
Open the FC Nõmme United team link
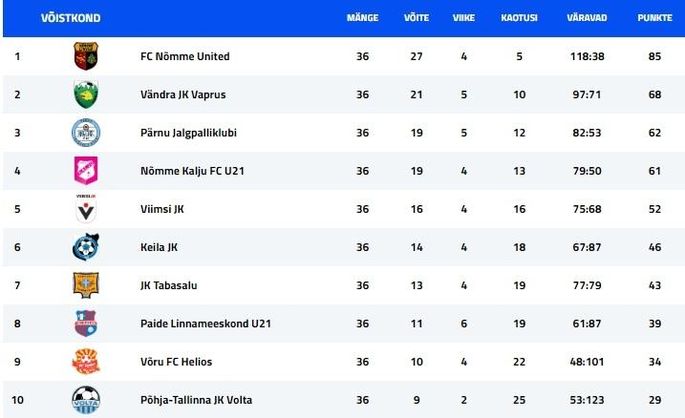185,56
